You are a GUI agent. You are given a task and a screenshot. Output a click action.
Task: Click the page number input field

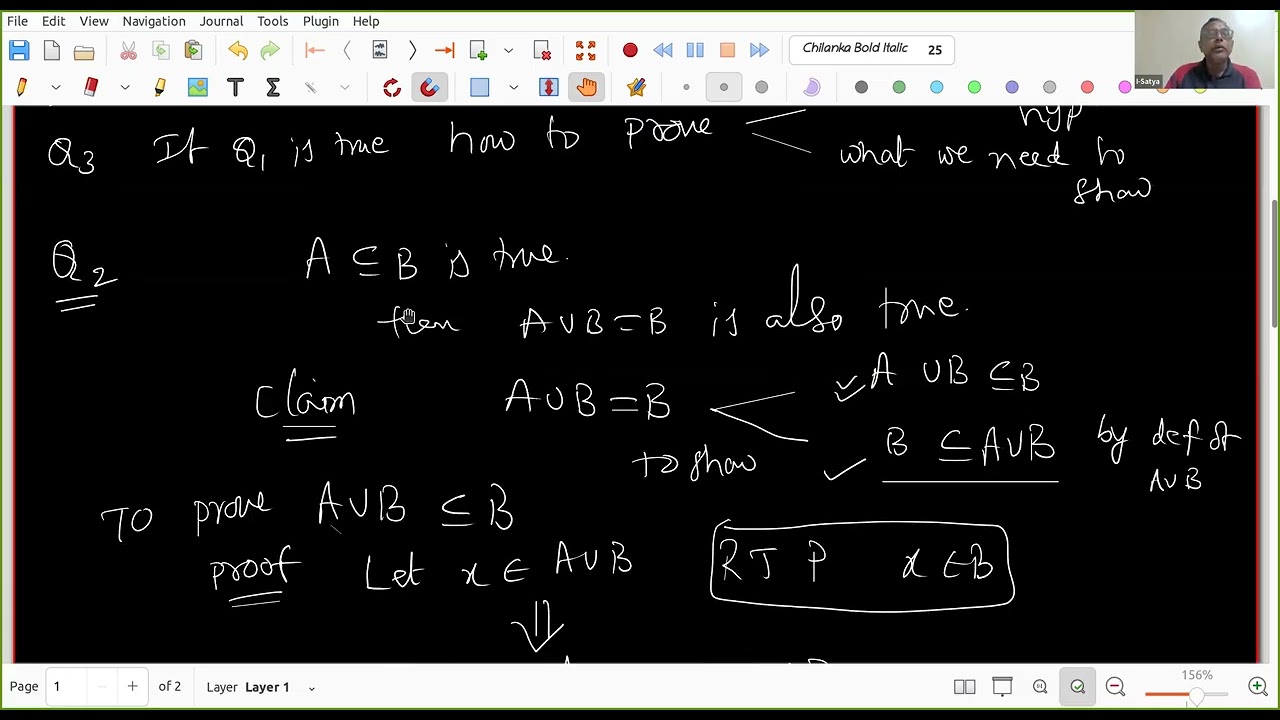[66, 687]
